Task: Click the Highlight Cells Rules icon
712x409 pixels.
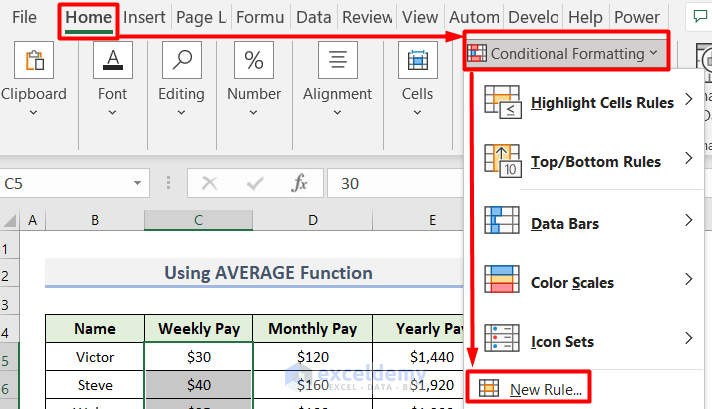Action: [502, 102]
